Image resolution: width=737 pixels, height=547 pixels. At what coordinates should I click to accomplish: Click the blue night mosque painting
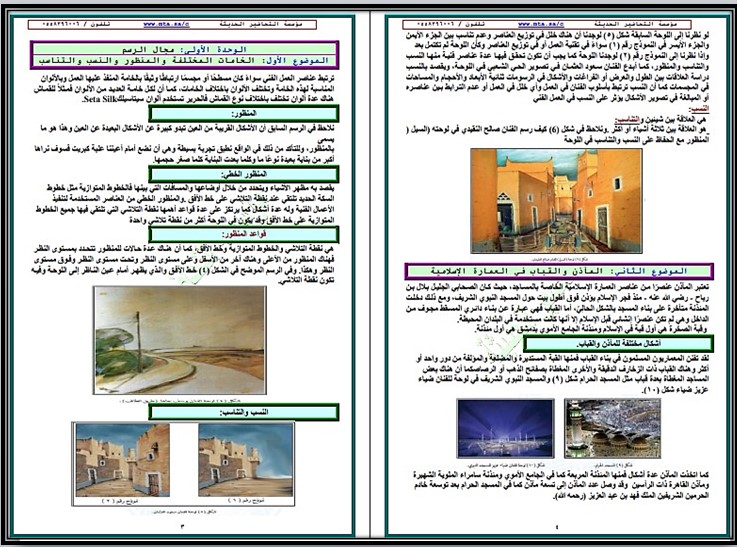tap(505, 429)
